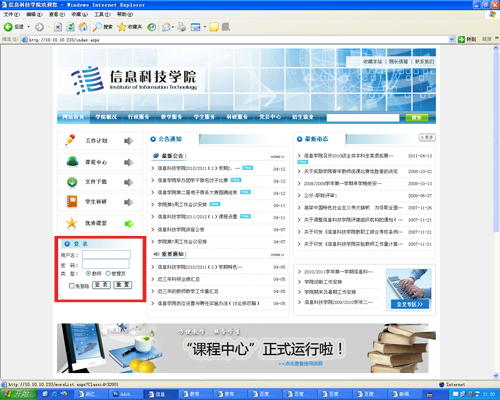Click the 登录 login button
This screenshot has width=500, height=400.
pos(101,285)
